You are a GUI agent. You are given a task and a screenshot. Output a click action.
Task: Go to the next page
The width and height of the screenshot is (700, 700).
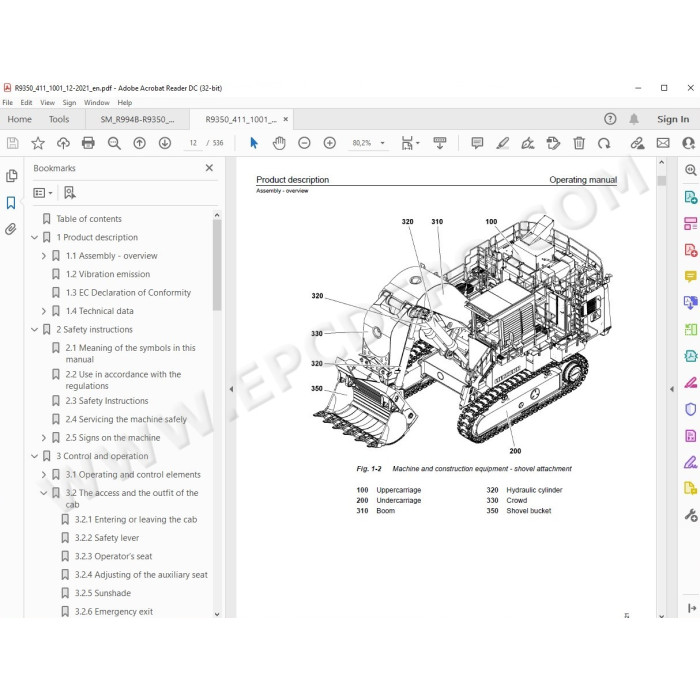pos(165,143)
